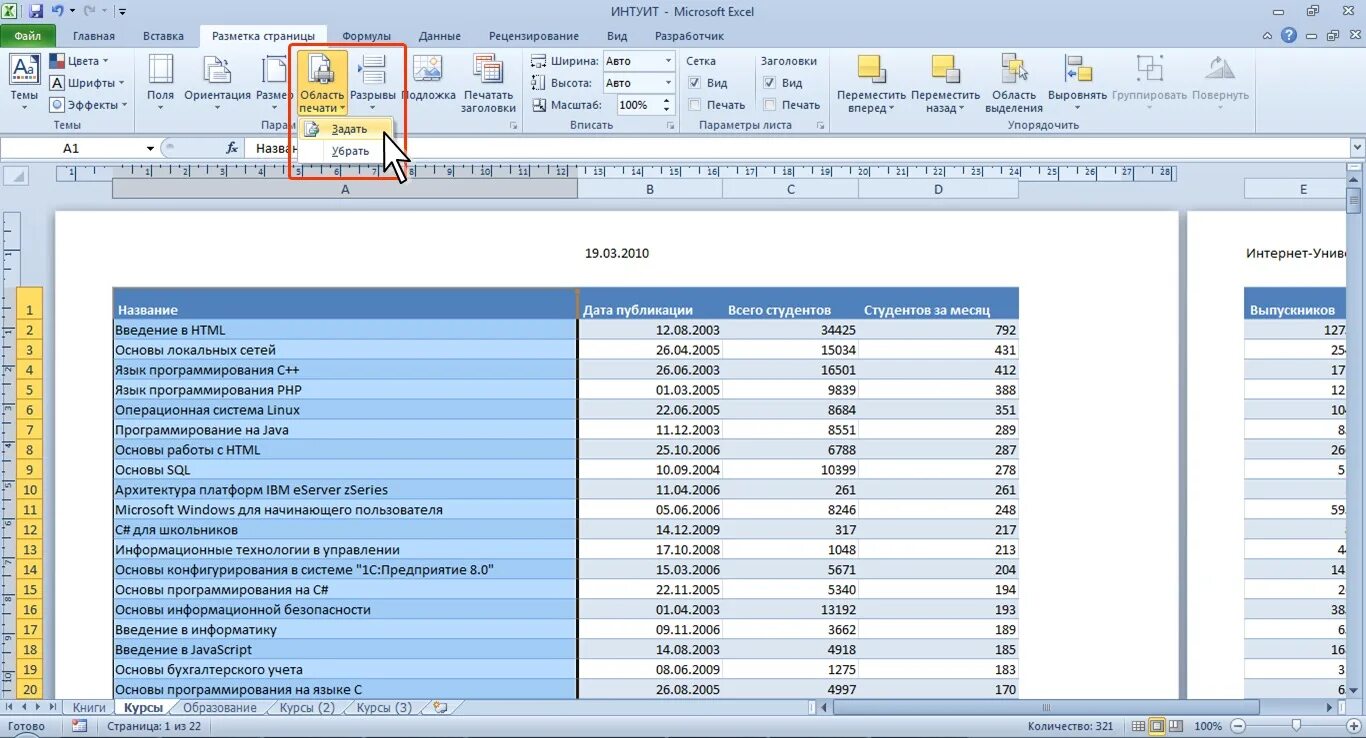Click the Name Box showing A1
Image resolution: width=1366 pixels, height=738 pixels.
pyautogui.click(x=71, y=148)
